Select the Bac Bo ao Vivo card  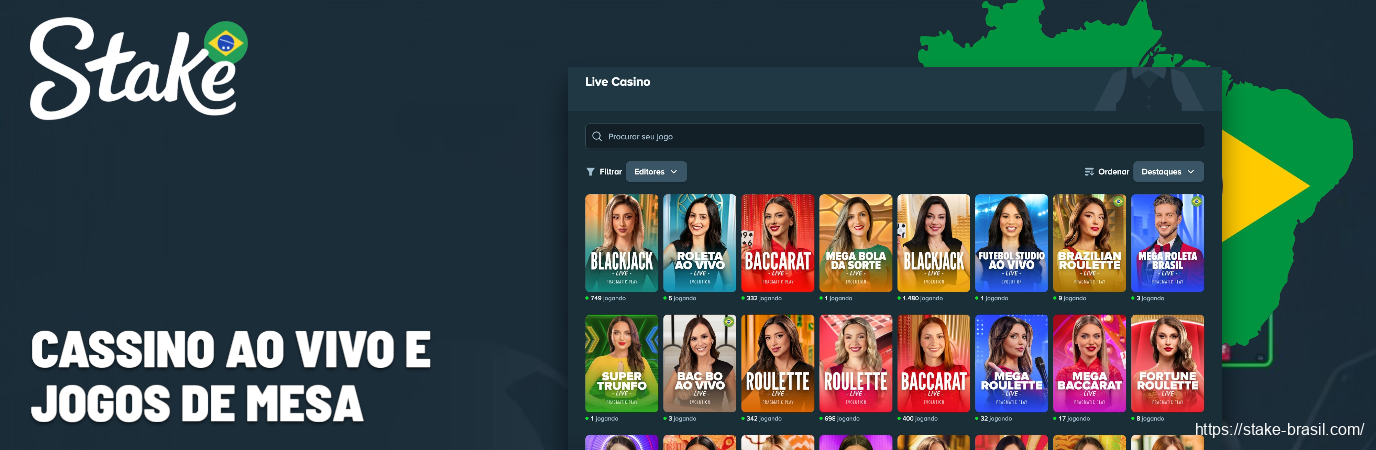[x=699, y=363]
